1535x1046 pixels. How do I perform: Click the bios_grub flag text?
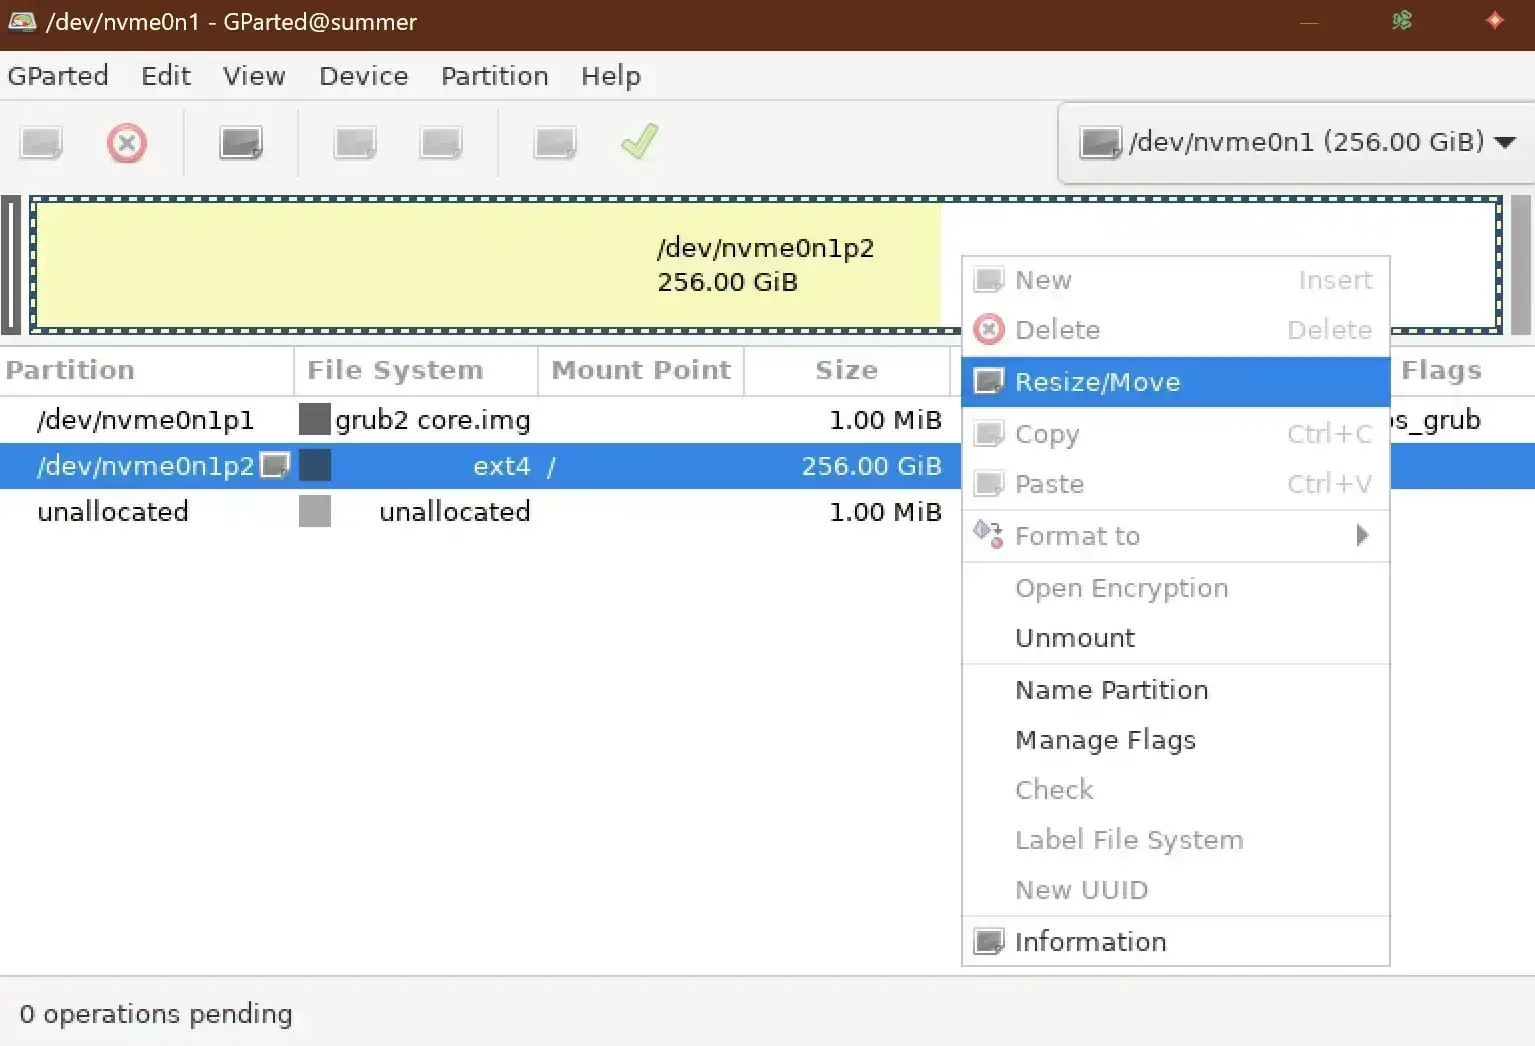click(1436, 420)
